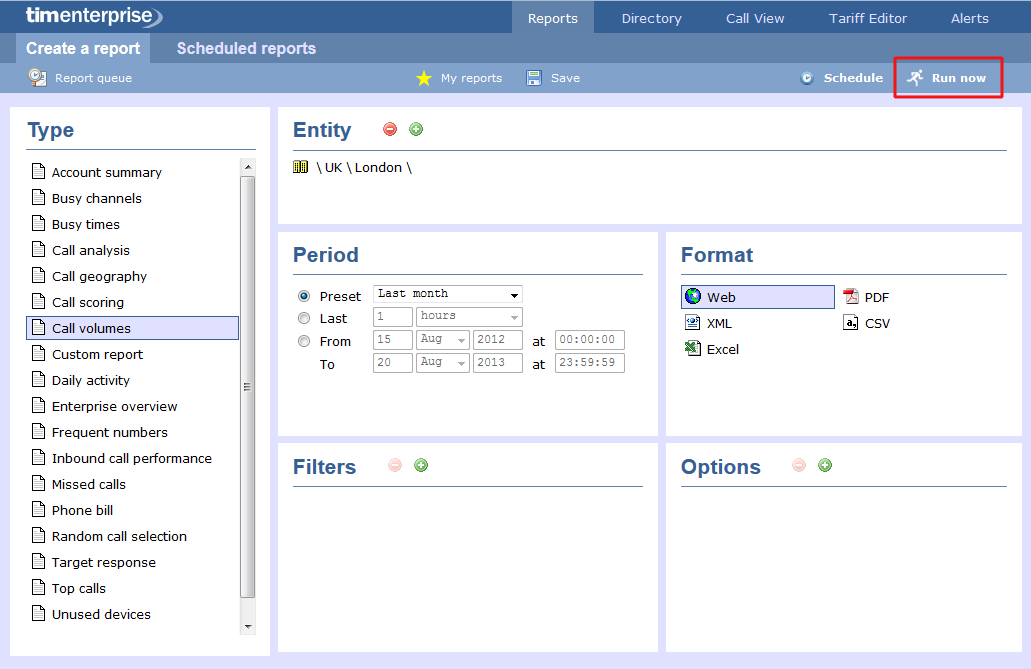Click the Run now runner icon
Viewport: 1031px width, 669px height.
pos(915,78)
